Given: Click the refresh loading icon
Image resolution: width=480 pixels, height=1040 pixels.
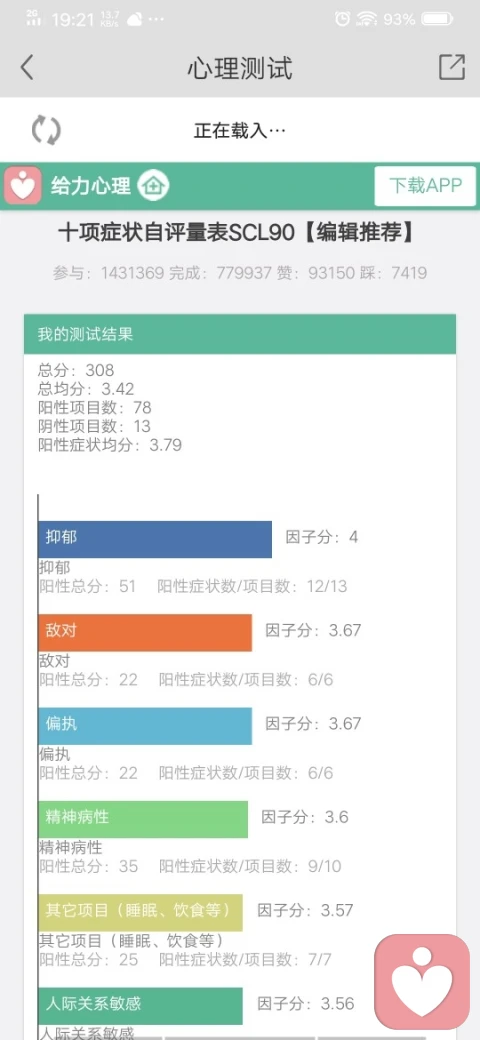Looking at the screenshot, I should [46, 130].
